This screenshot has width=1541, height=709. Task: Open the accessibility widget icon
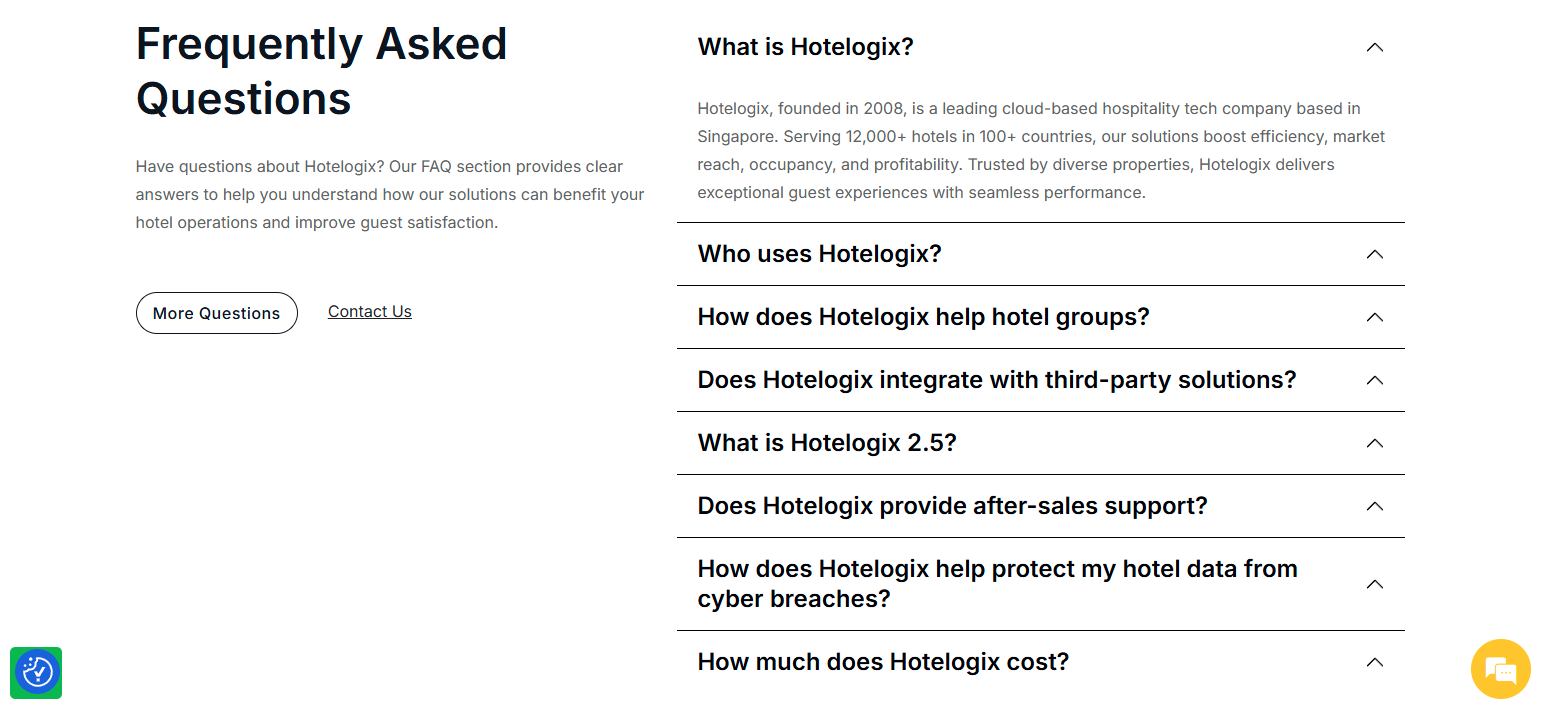pyautogui.click(x=36, y=673)
